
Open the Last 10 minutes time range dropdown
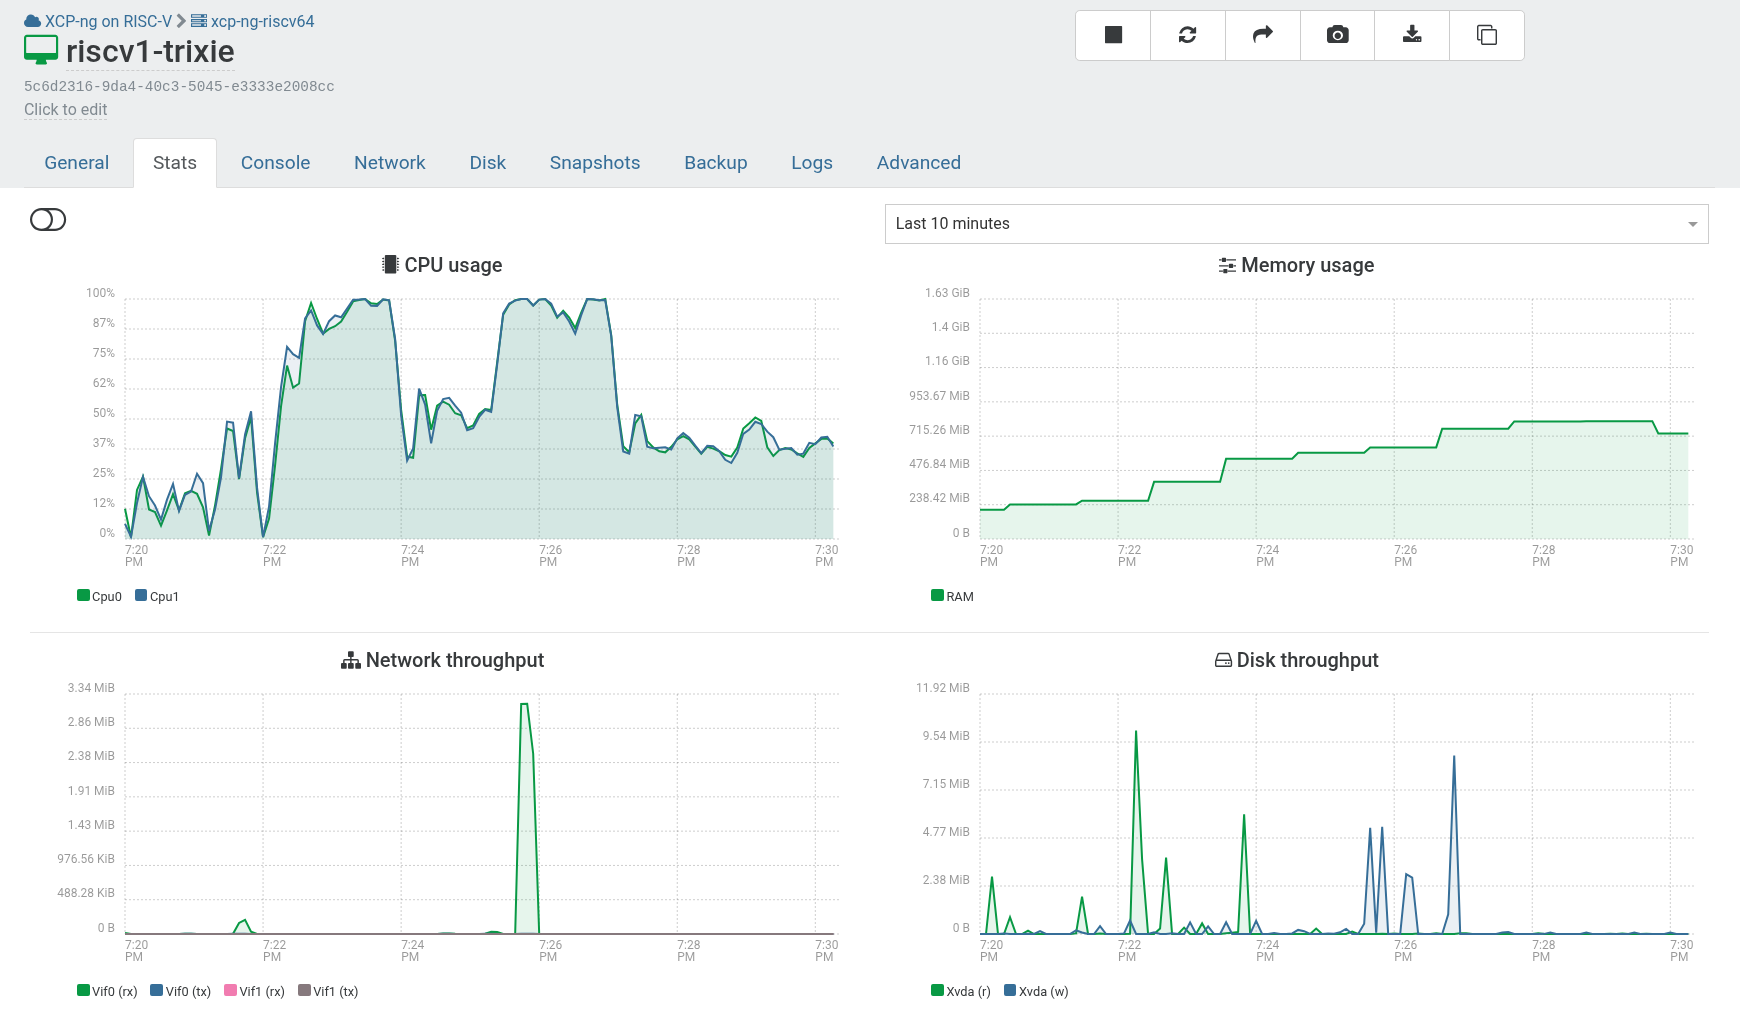click(x=1296, y=224)
